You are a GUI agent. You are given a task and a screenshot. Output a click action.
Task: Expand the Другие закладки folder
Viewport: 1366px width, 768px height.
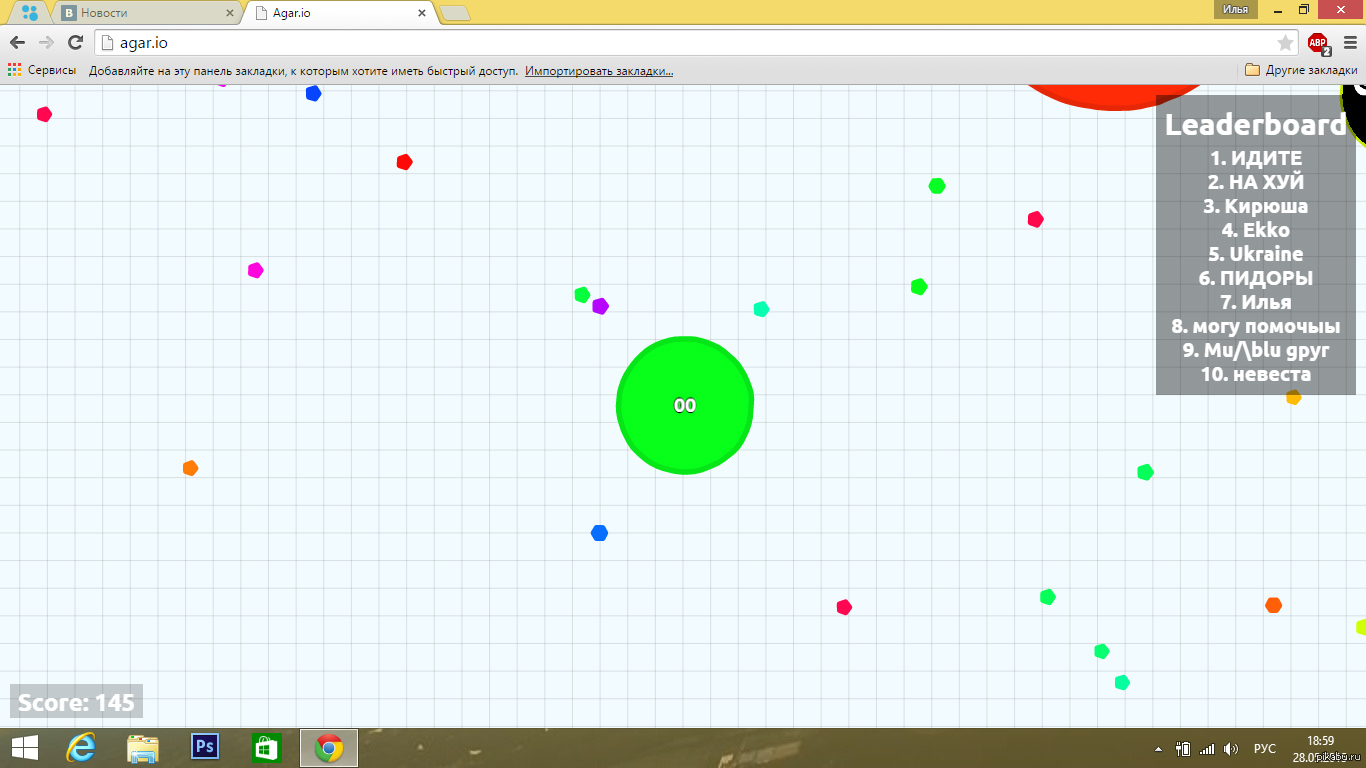(1301, 71)
